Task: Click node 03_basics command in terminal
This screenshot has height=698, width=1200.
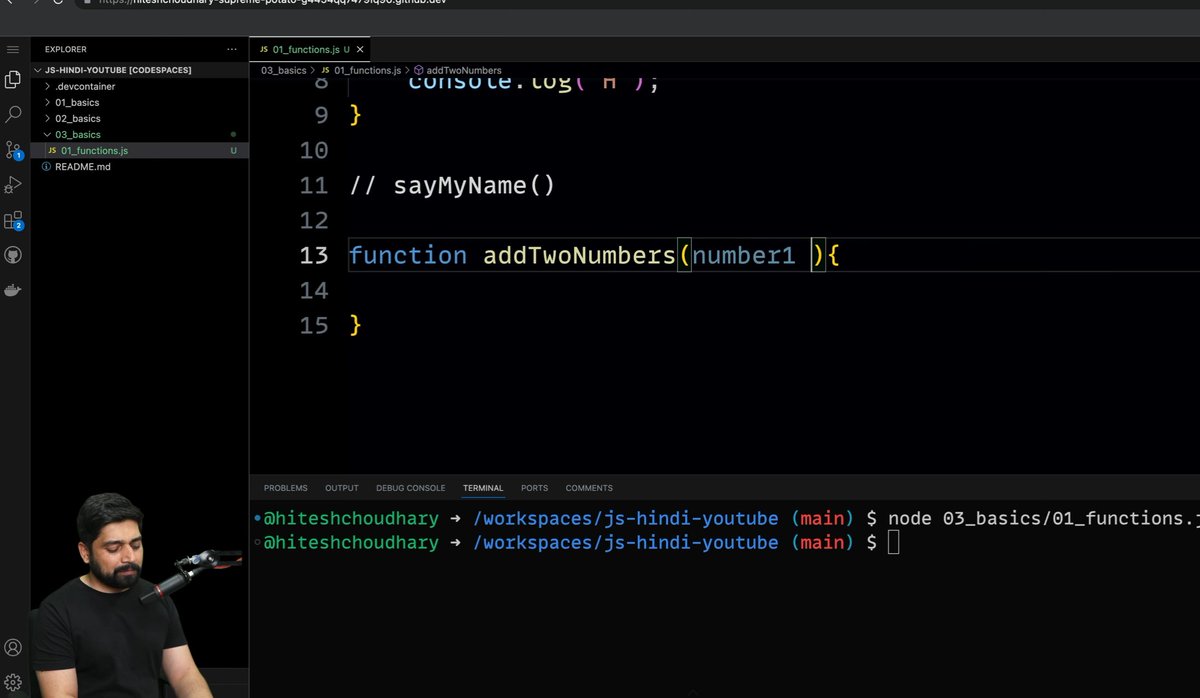Action: [x=1043, y=518]
